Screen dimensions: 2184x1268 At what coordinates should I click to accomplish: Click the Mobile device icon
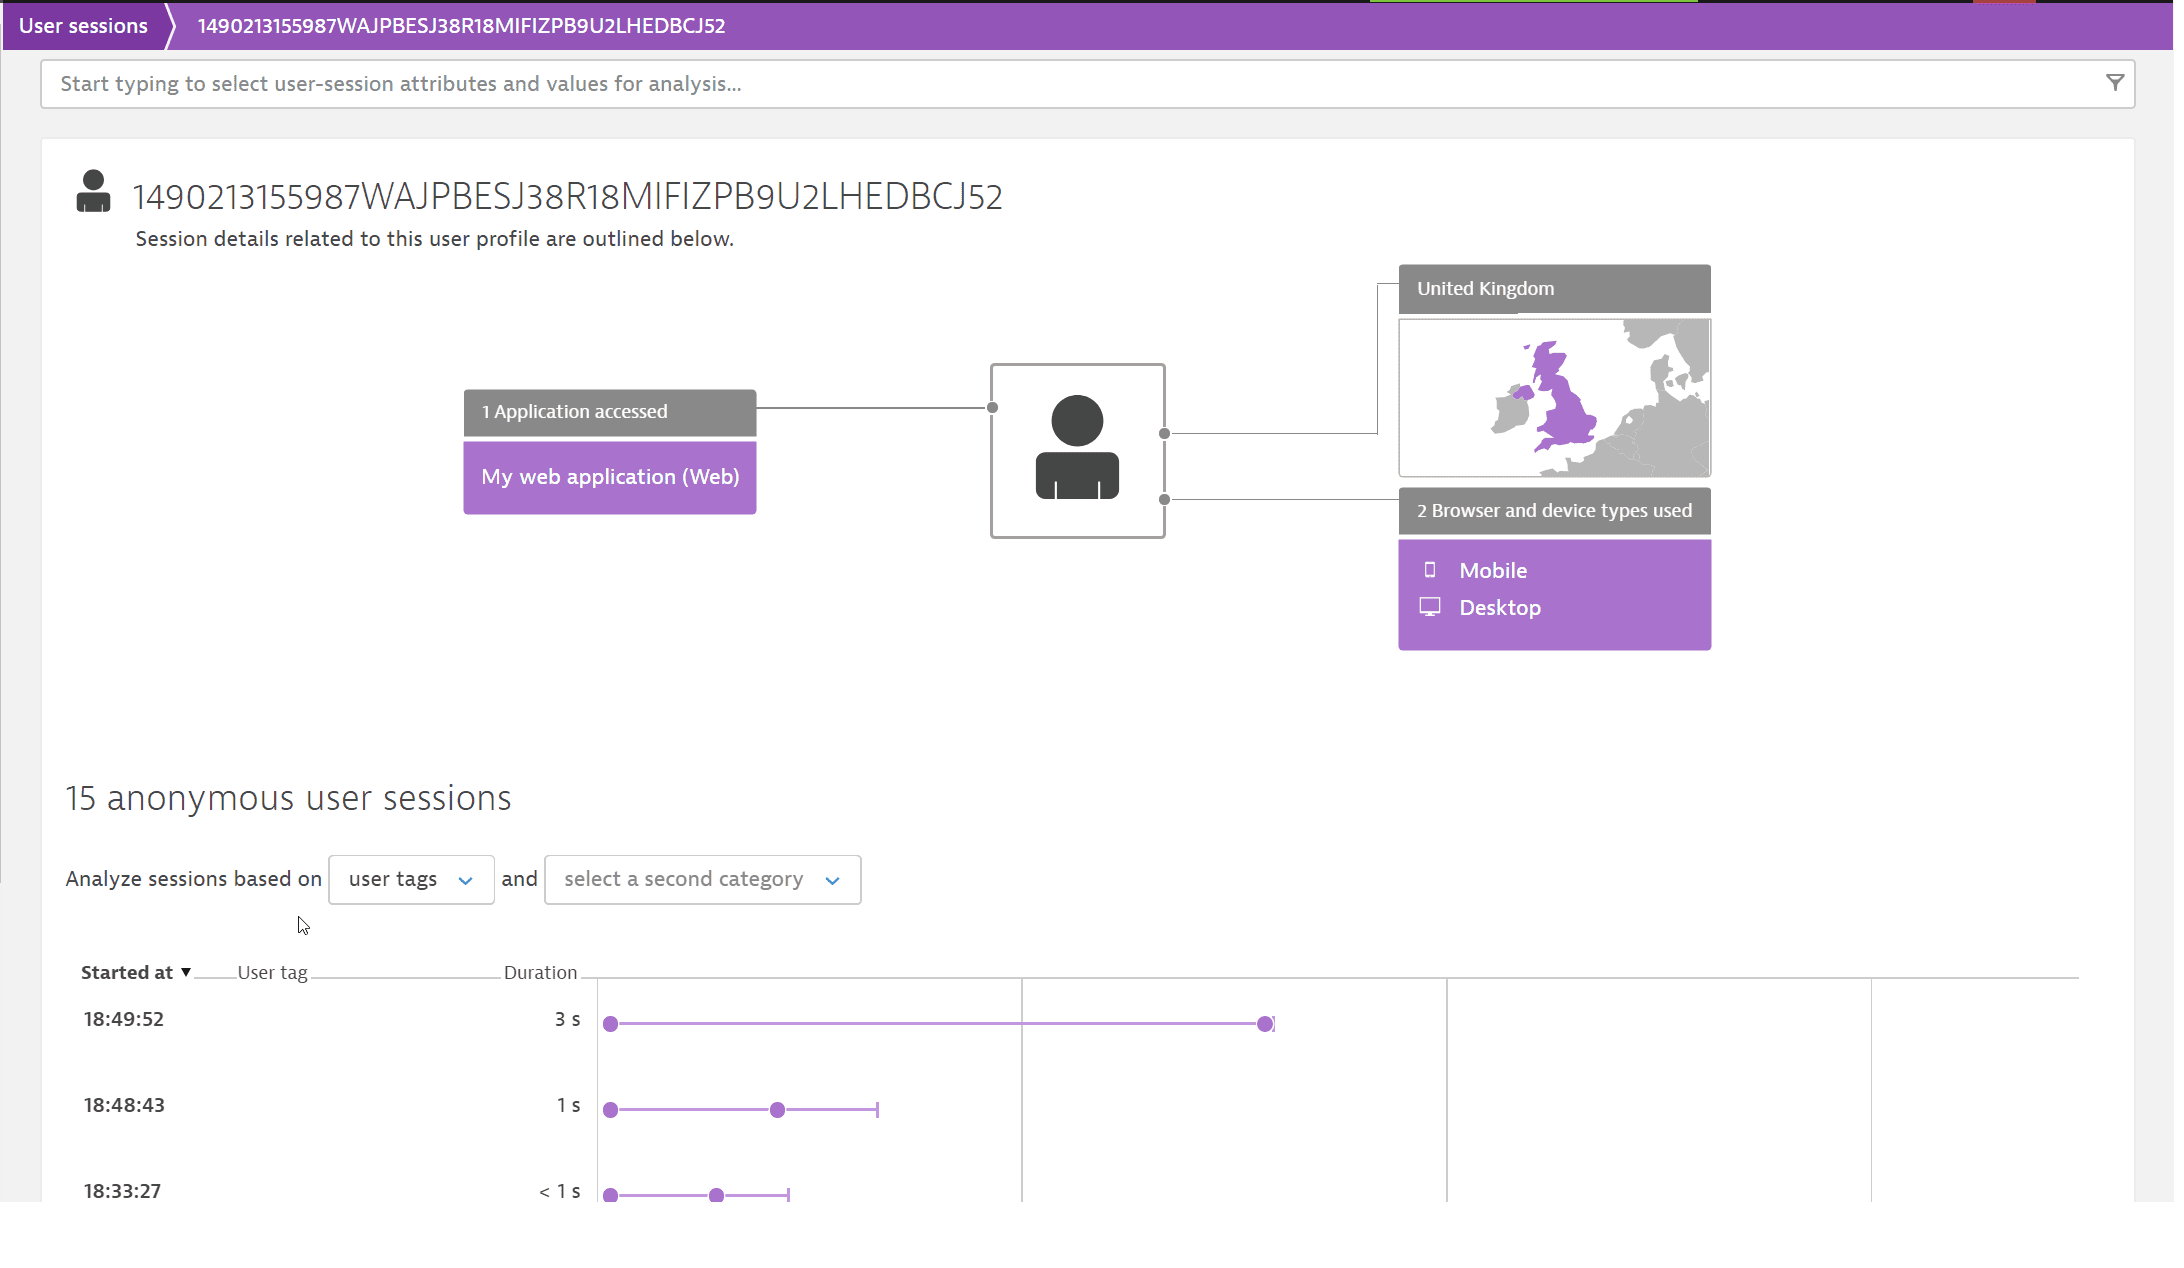[x=1430, y=570]
